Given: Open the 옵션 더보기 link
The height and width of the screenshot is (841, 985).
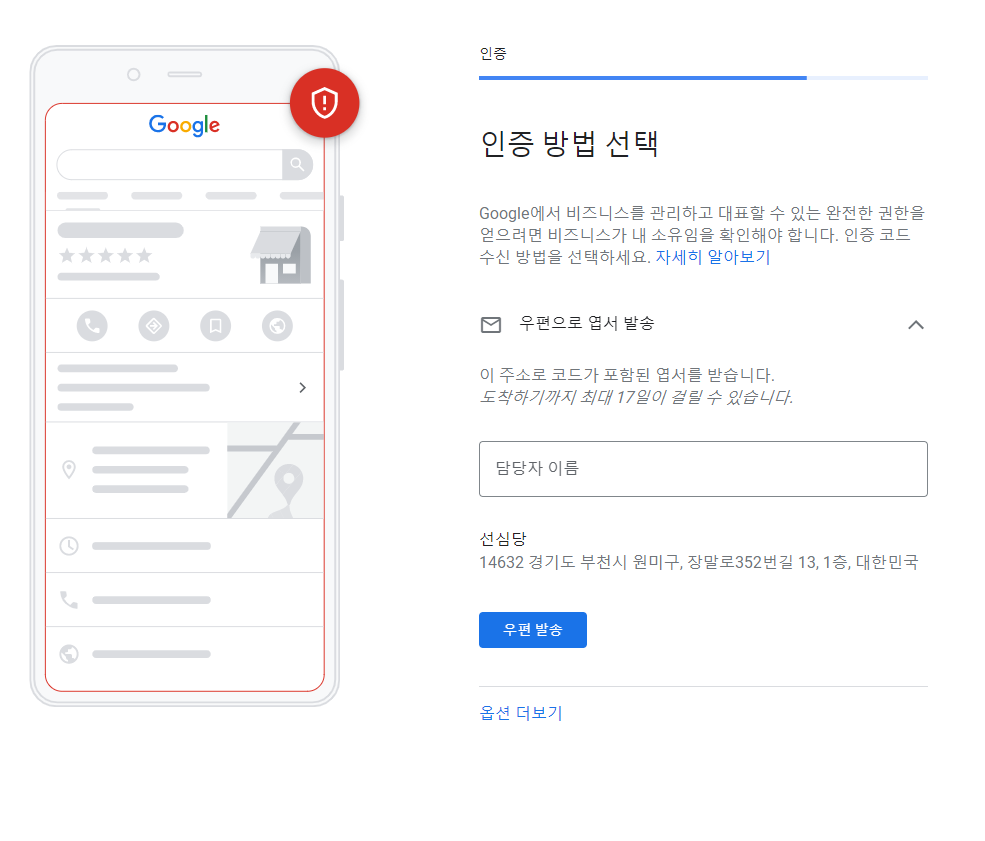Looking at the screenshot, I should point(521,713).
